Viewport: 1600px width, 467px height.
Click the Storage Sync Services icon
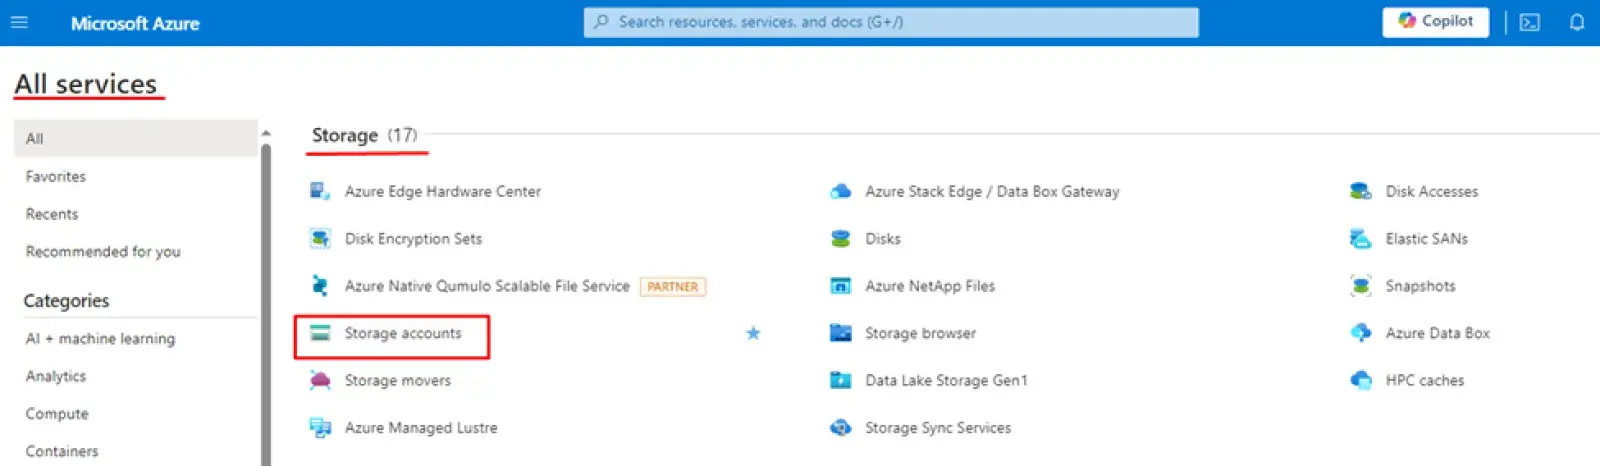tap(841, 428)
